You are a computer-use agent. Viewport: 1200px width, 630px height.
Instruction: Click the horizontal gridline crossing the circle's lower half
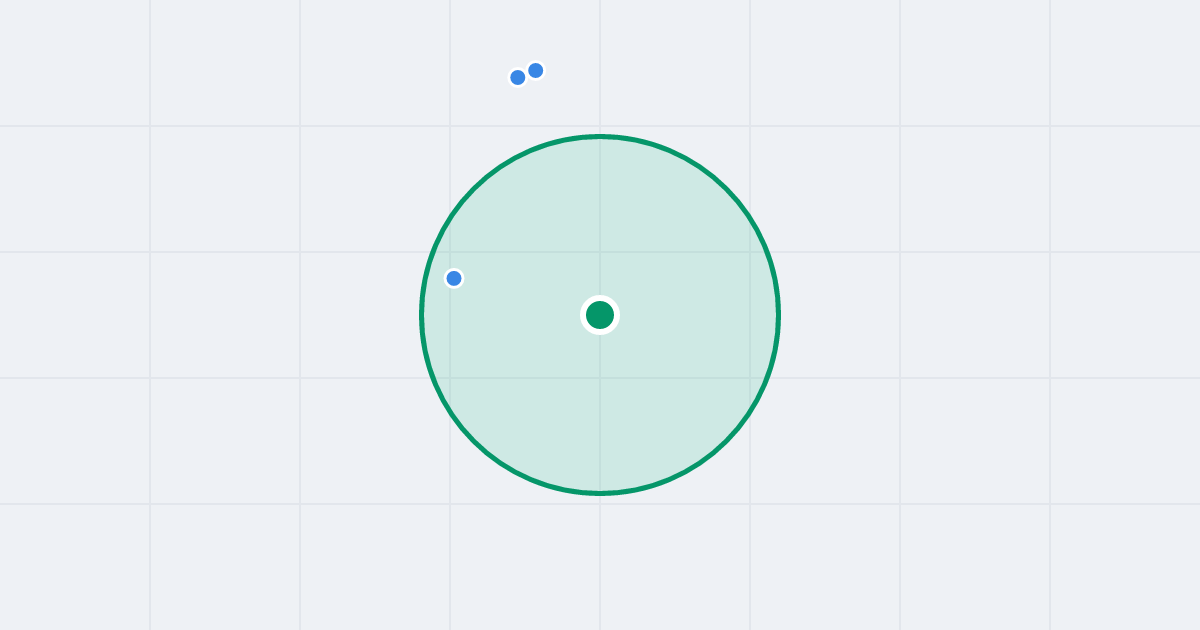[x=600, y=378]
